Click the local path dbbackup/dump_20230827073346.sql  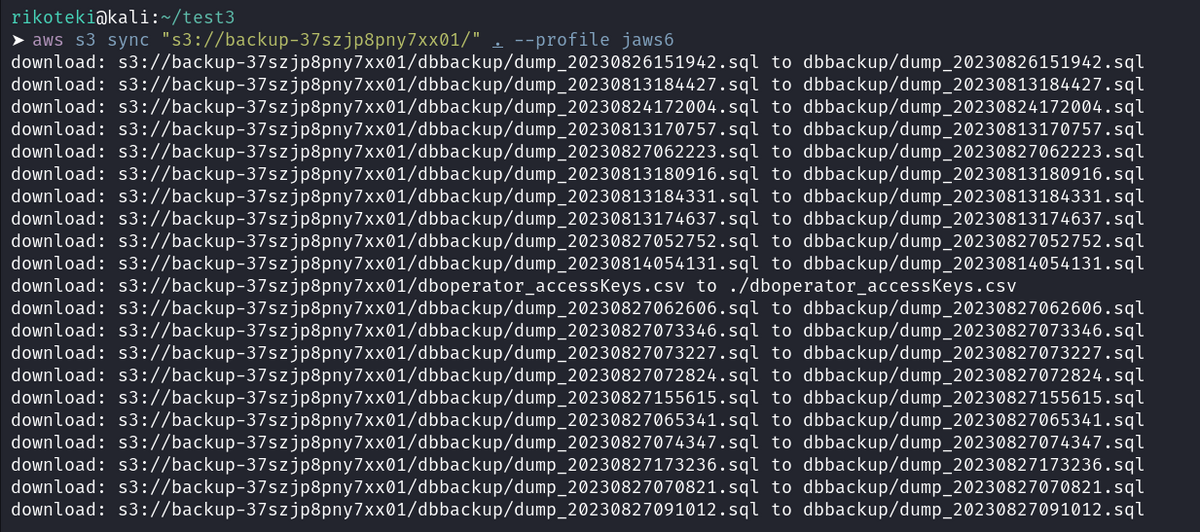pos(974,332)
